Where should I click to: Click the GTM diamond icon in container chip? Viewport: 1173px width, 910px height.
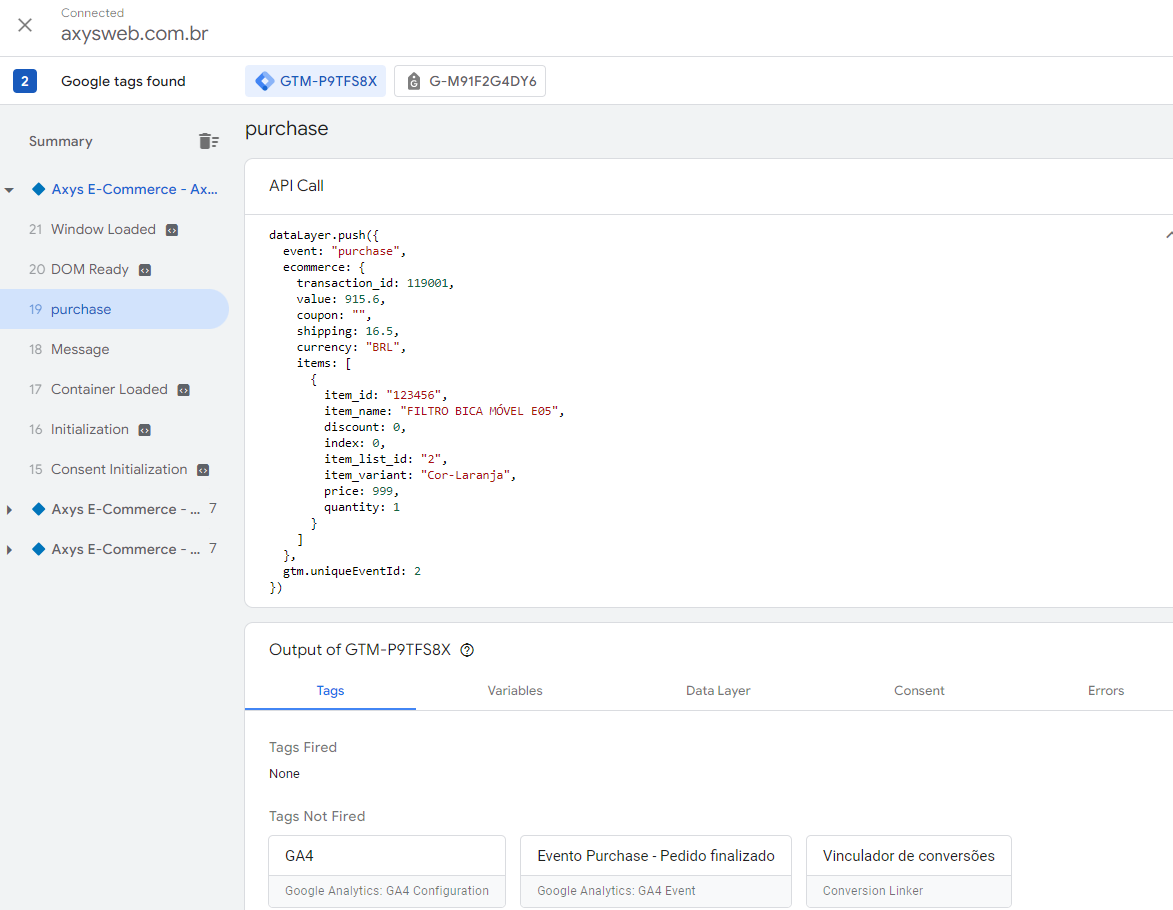pyautogui.click(x=264, y=81)
